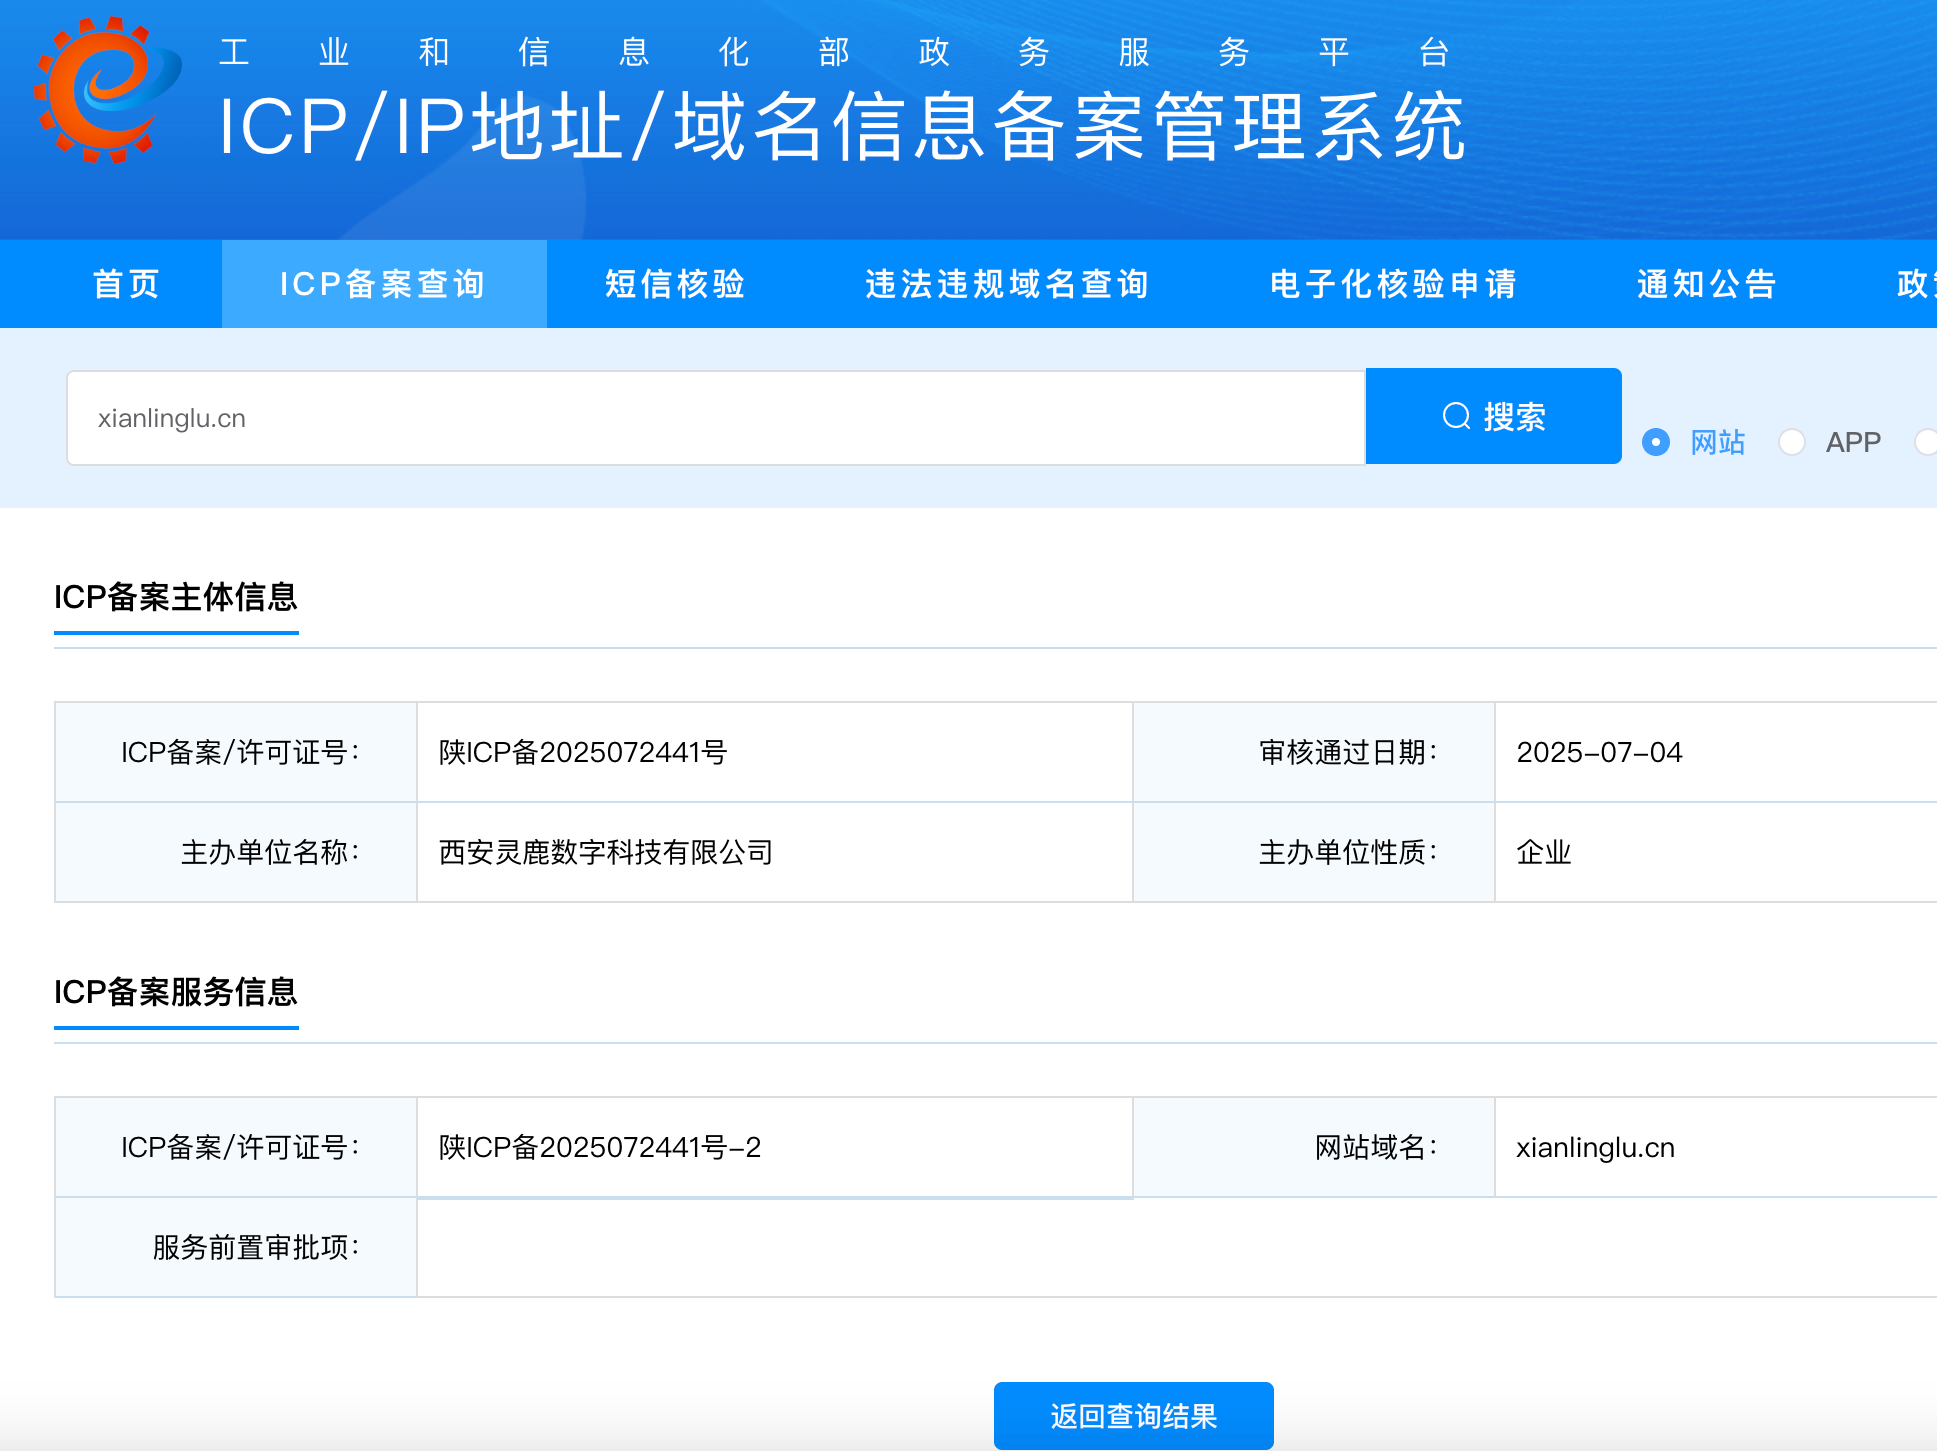Click the magnifier icon in search button

click(1456, 416)
